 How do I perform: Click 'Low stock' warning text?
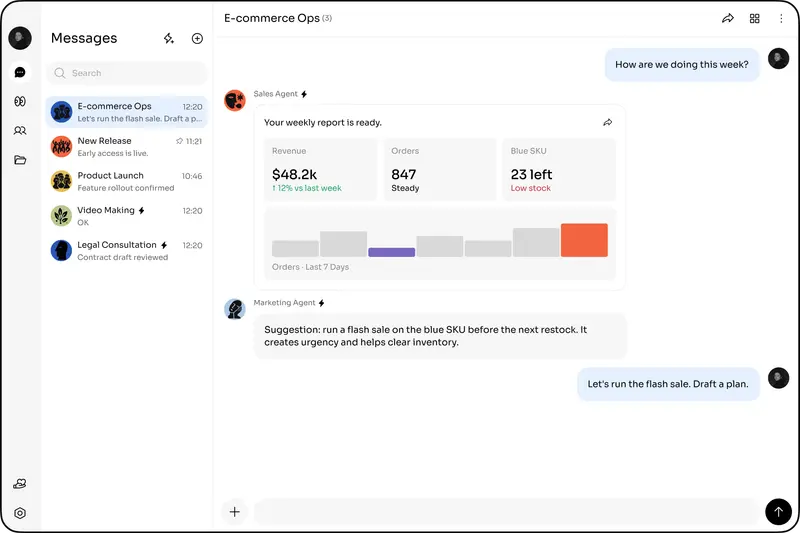click(531, 188)
